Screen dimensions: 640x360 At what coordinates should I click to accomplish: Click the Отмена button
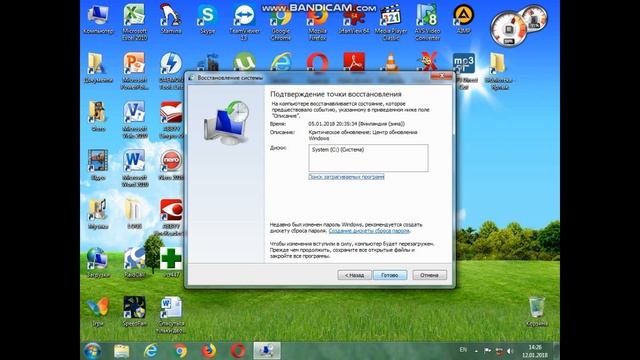click(x=429, y=275)
